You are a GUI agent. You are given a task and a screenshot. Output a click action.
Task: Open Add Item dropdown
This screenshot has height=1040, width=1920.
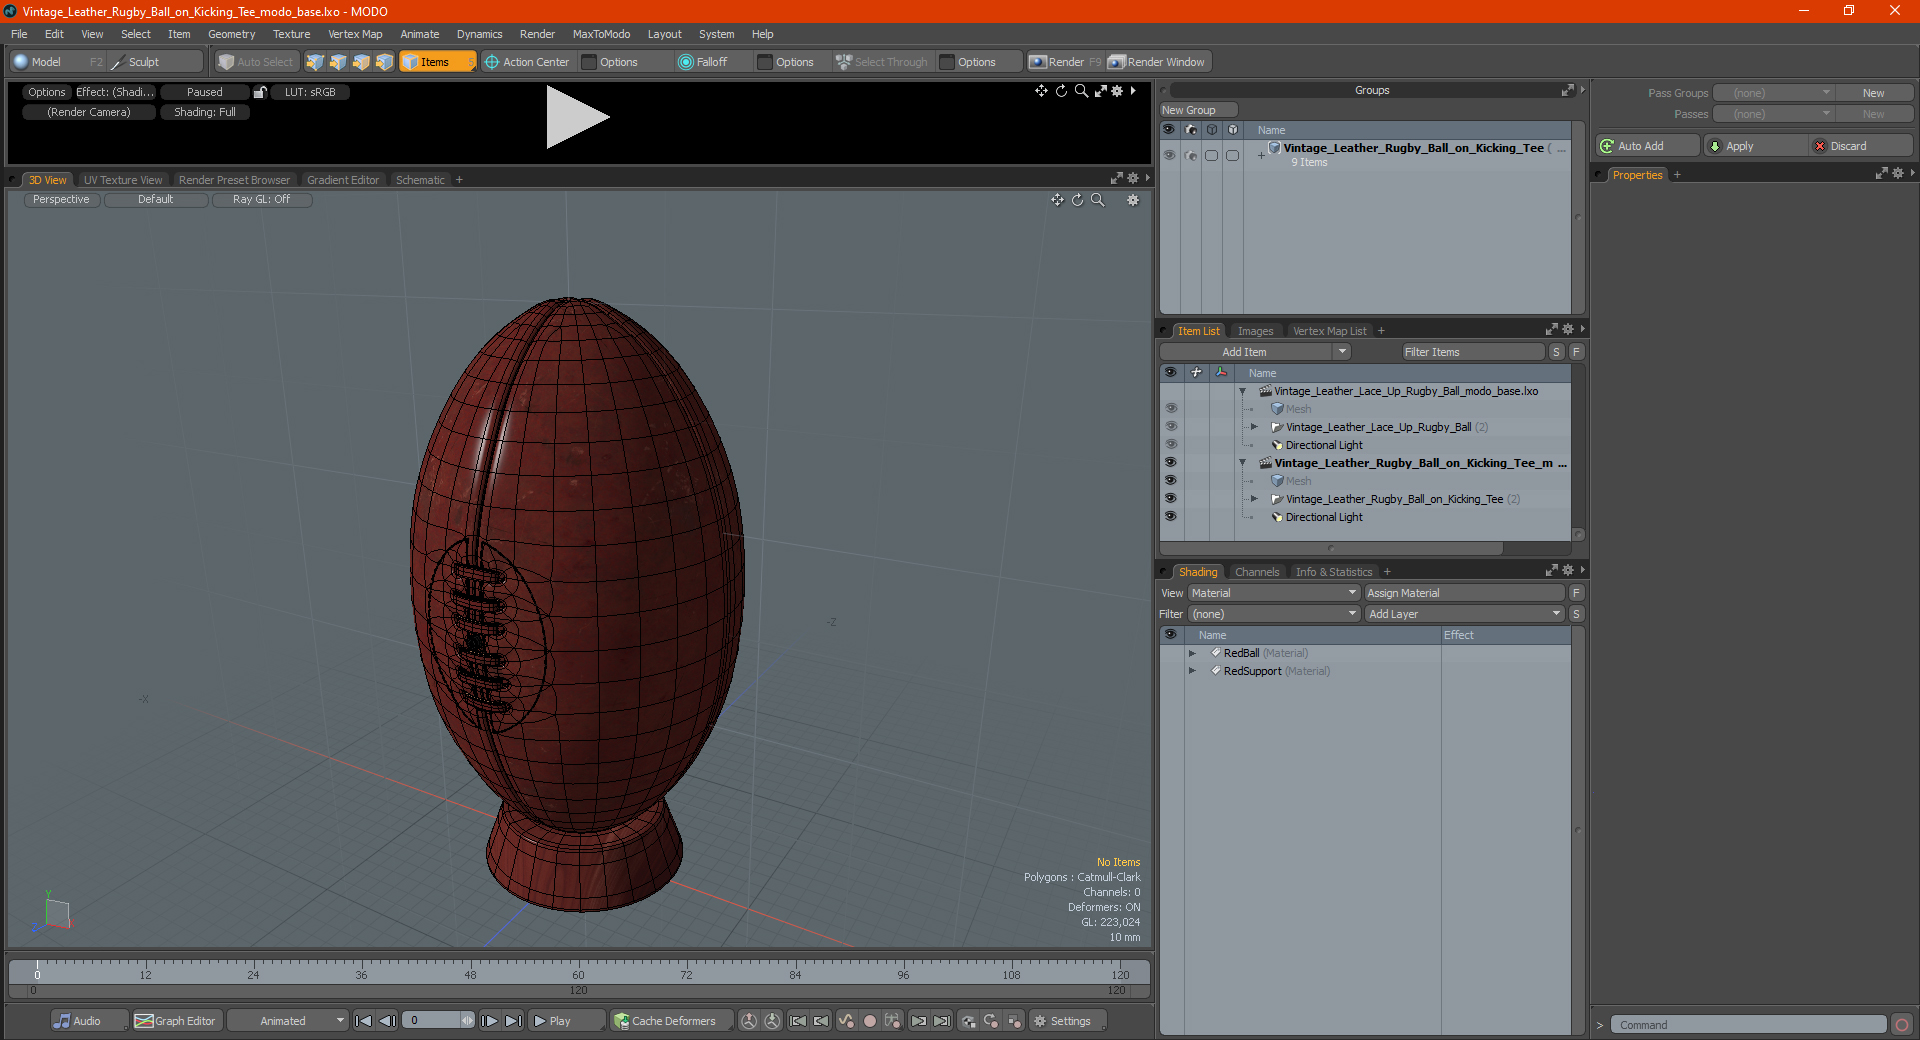click(x=1255, y=352)
